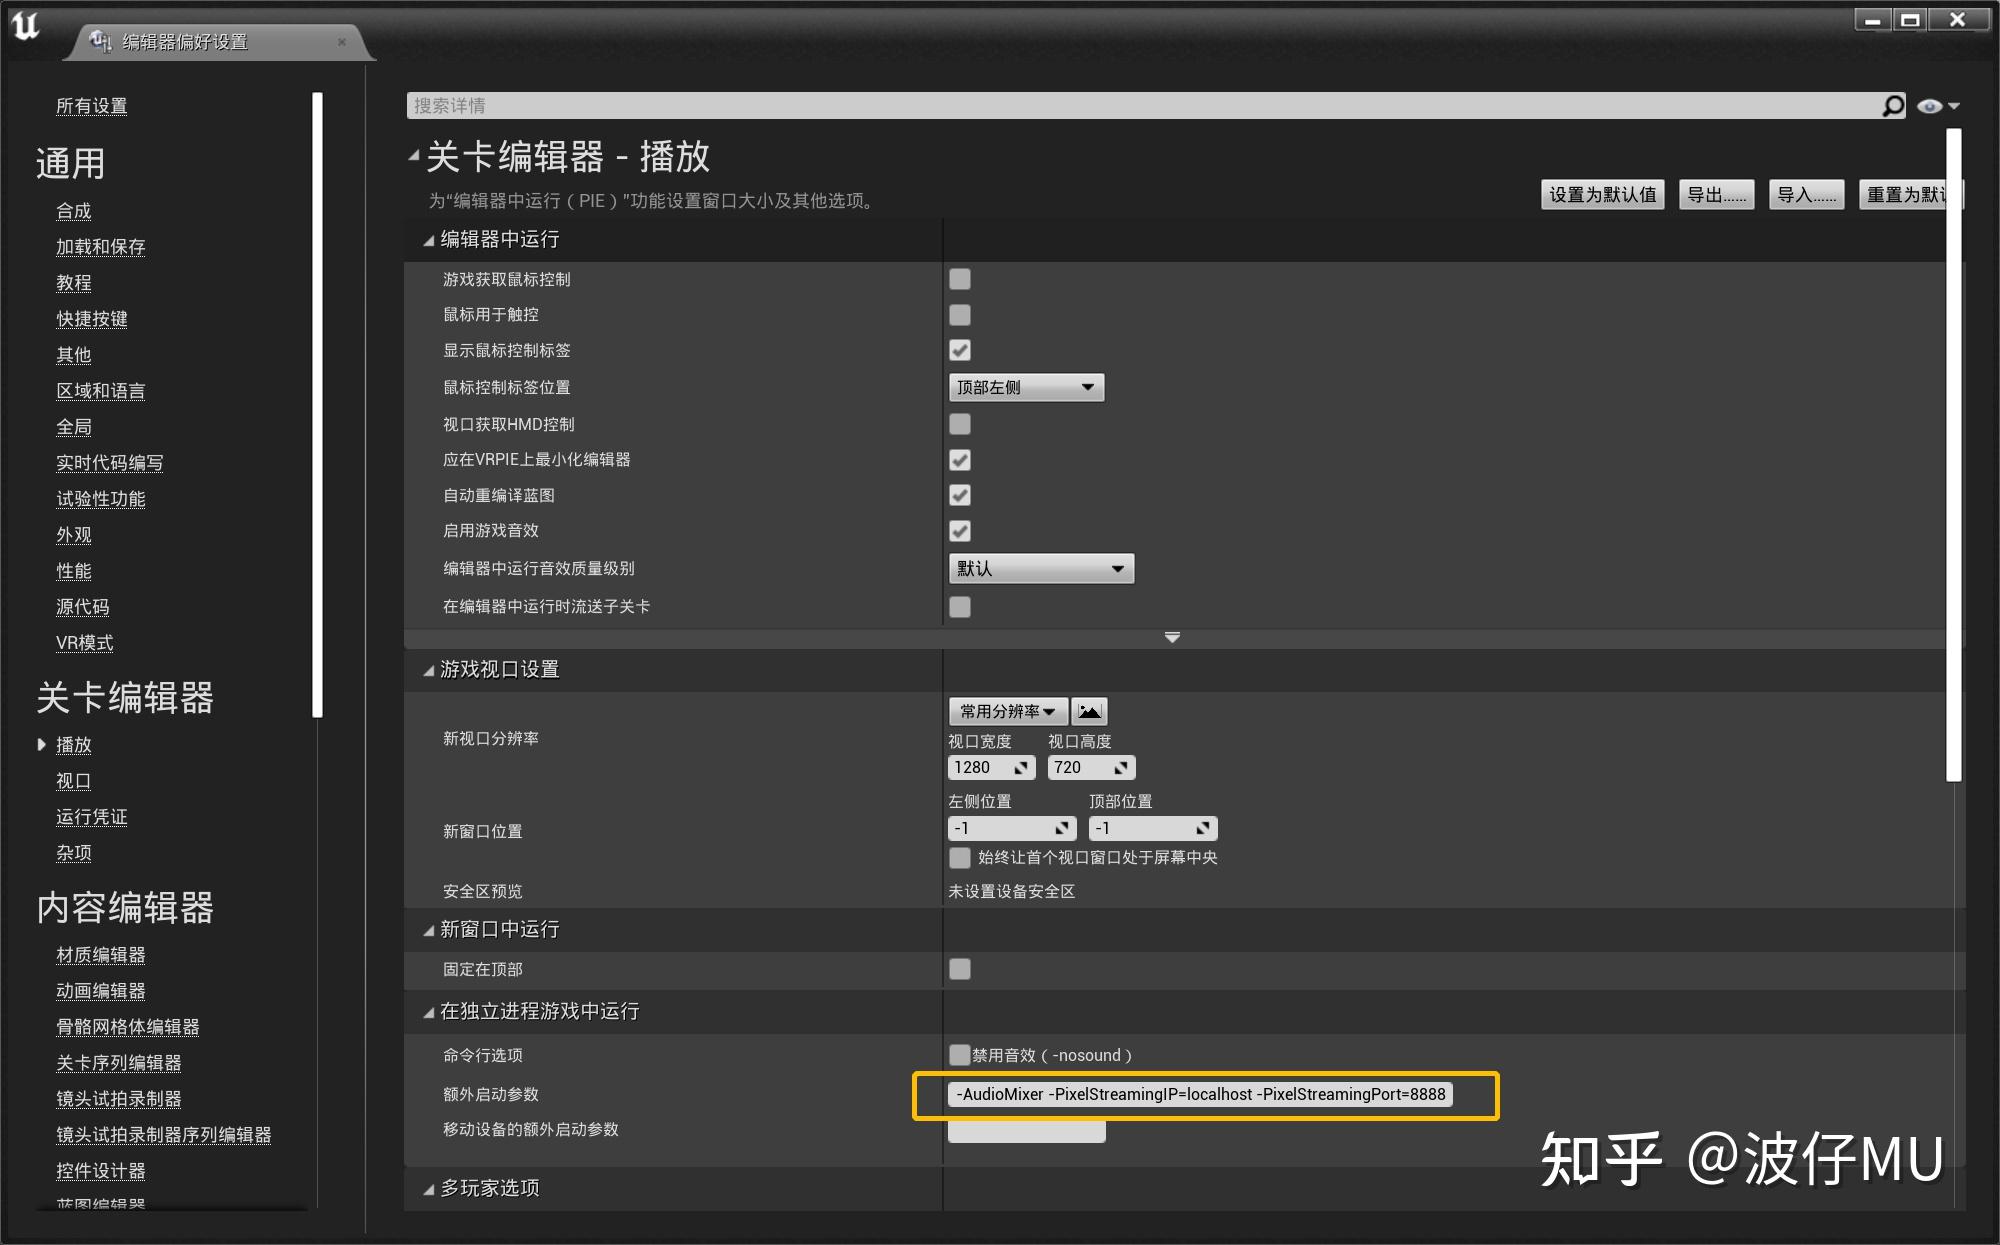Click the viewport height spinner arrow icon

(x=1121, y=768)
